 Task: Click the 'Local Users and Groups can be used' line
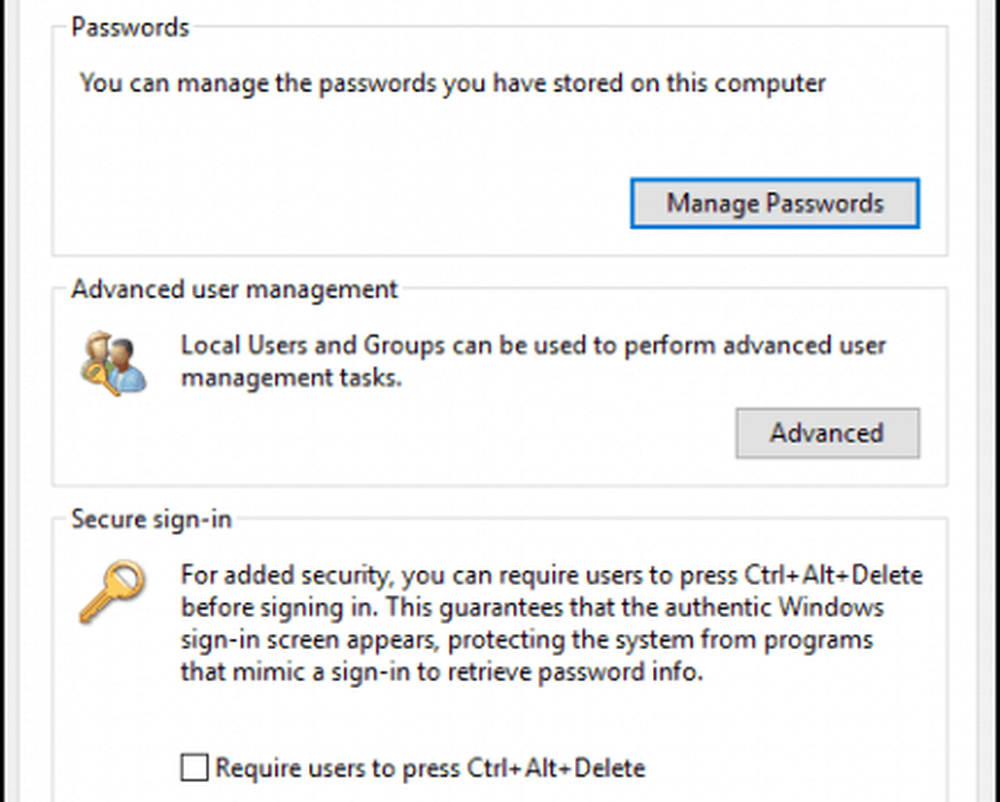[x=533, y=346]
